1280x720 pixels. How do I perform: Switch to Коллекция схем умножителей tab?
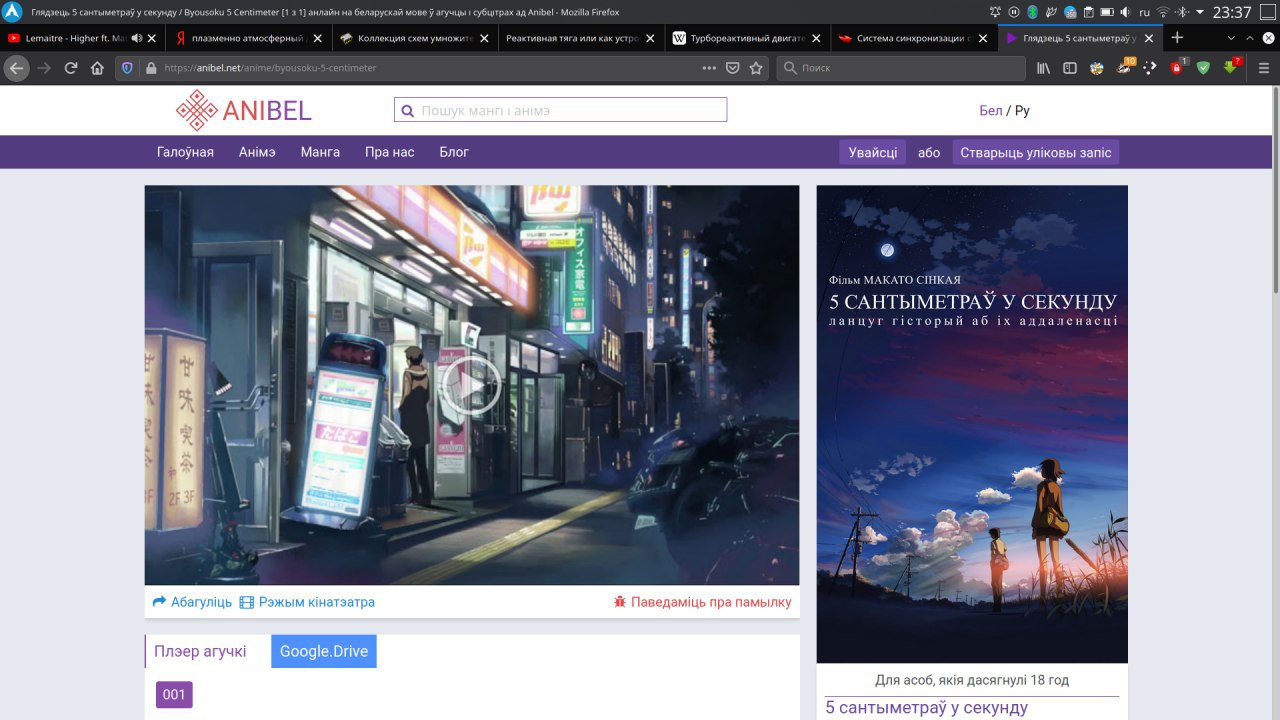(x=412, y=38)
